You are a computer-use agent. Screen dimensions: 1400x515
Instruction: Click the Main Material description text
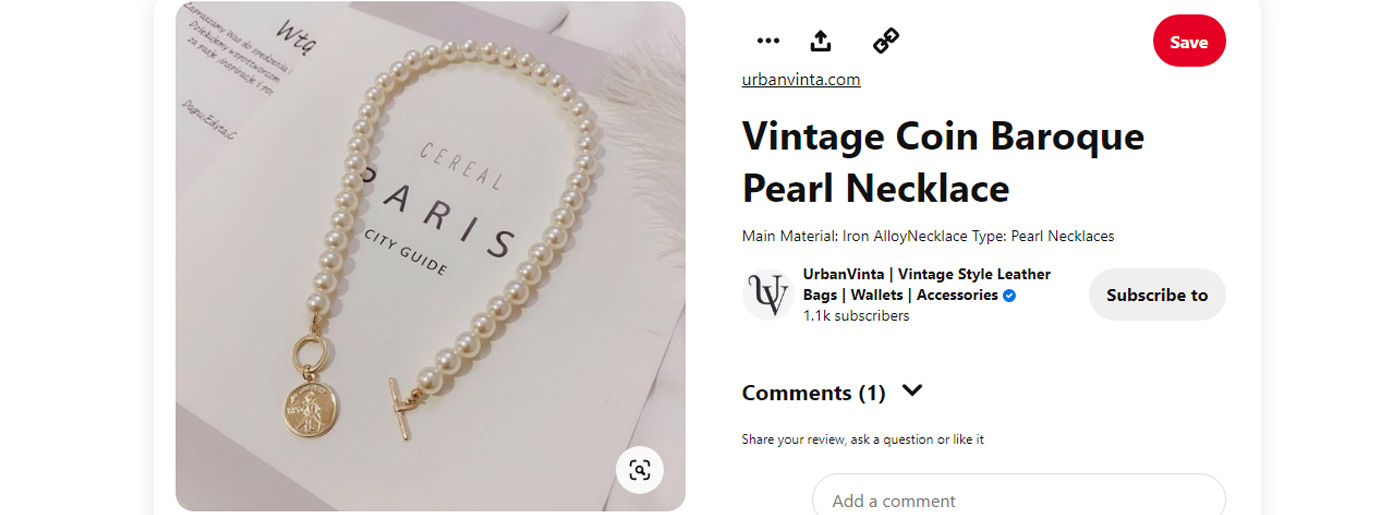pos(927,237)
